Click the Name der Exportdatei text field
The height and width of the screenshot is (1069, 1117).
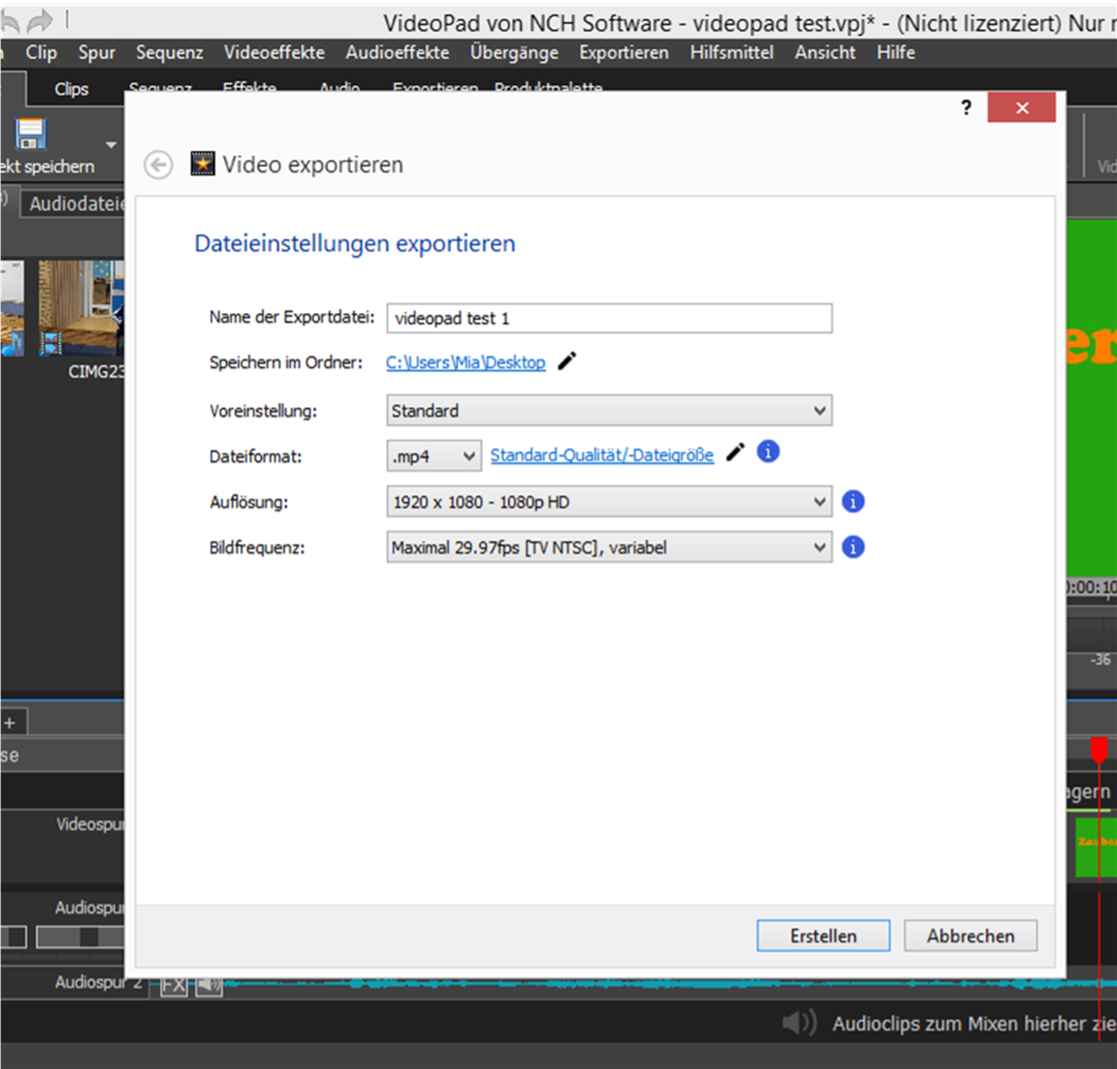(608, 318)
